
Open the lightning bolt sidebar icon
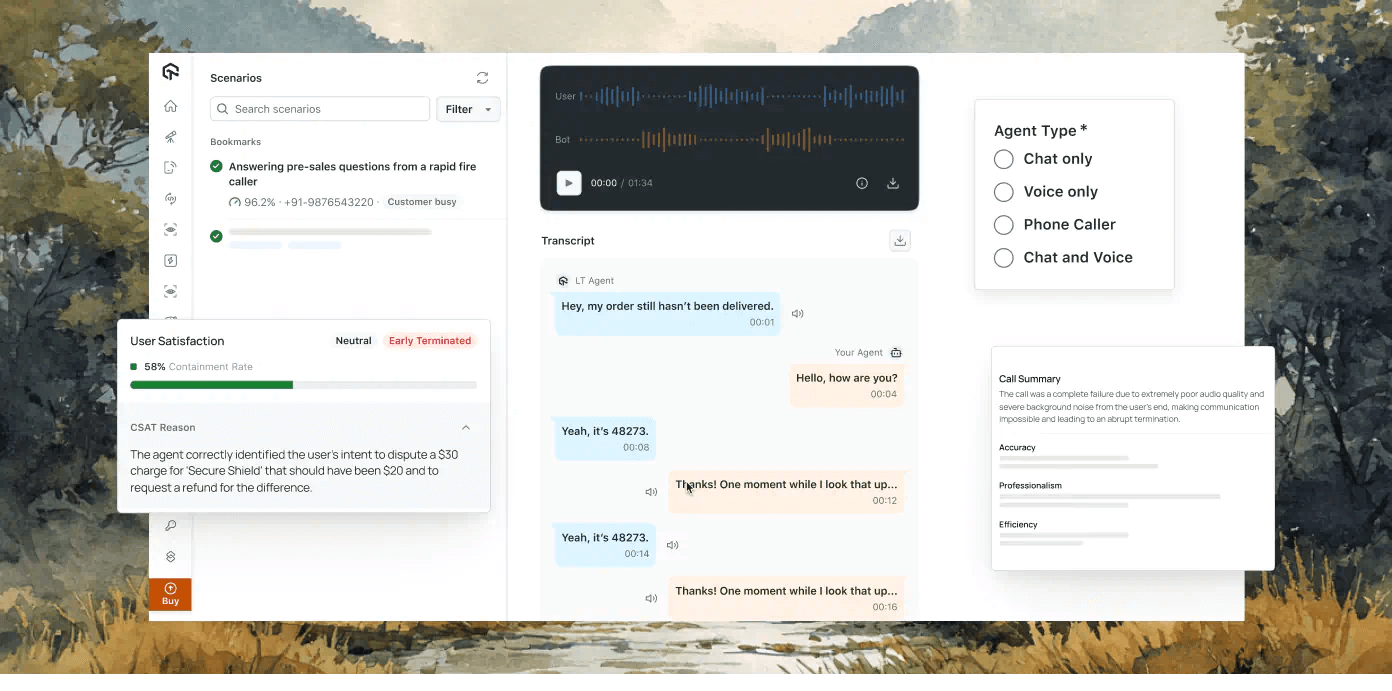click(x=170, y=261)
